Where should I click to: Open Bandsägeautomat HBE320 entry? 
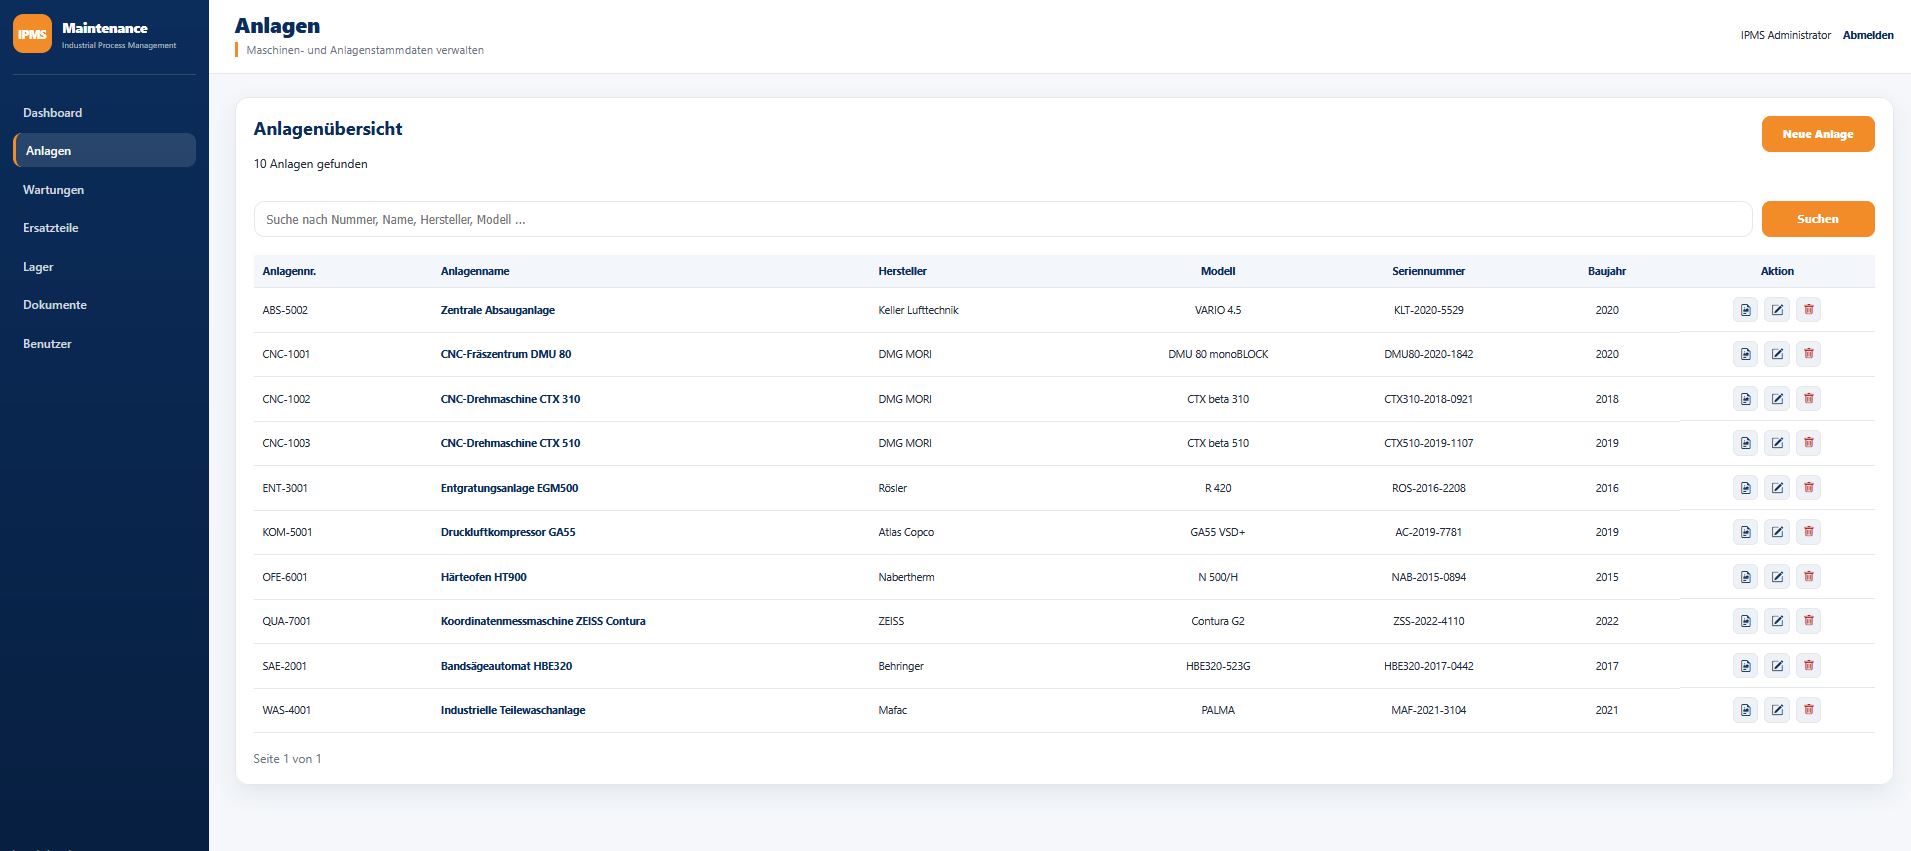coord(506,666)
